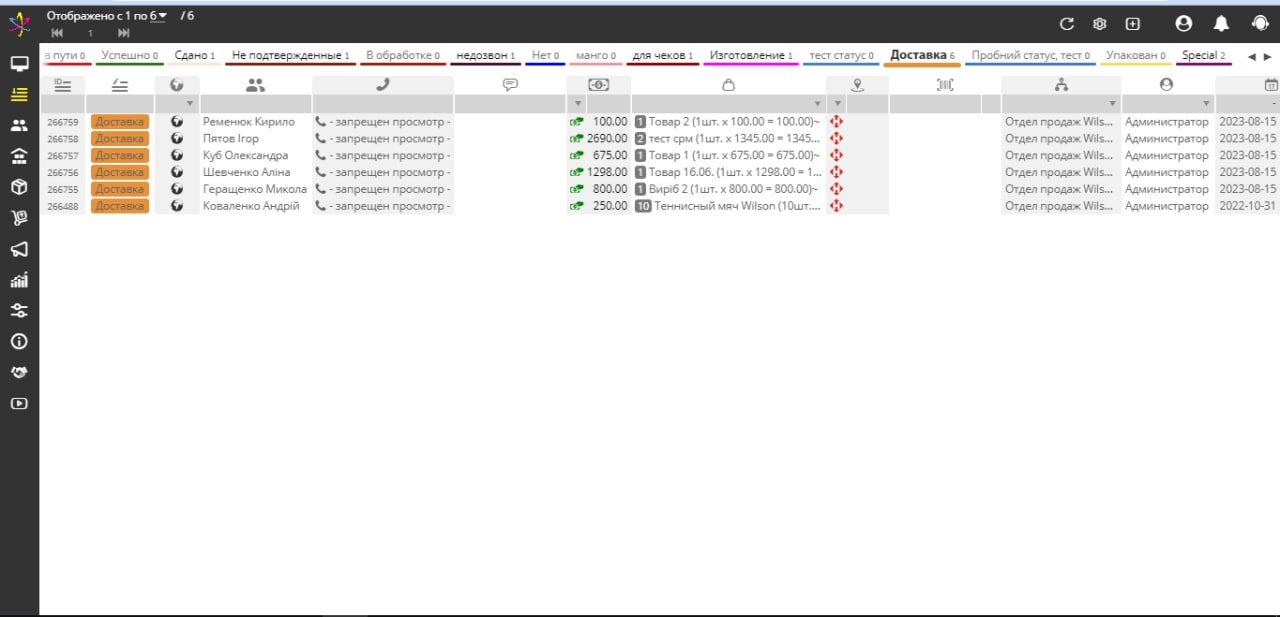Open the notifications bell
This screenshot has width=1280, height=617.
click(1221, 24)
